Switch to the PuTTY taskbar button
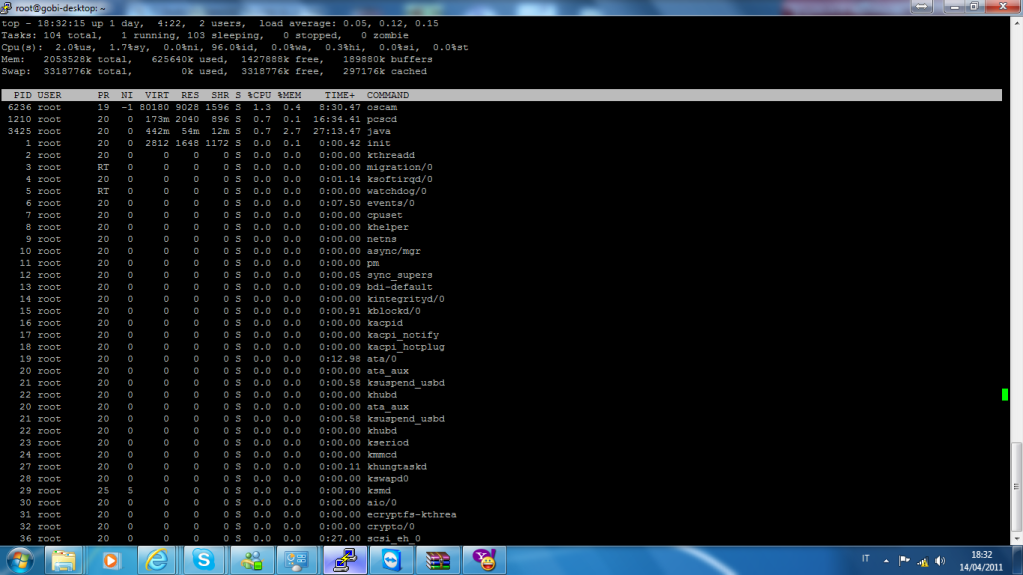The image size is (1023, 575). (345, 560)
